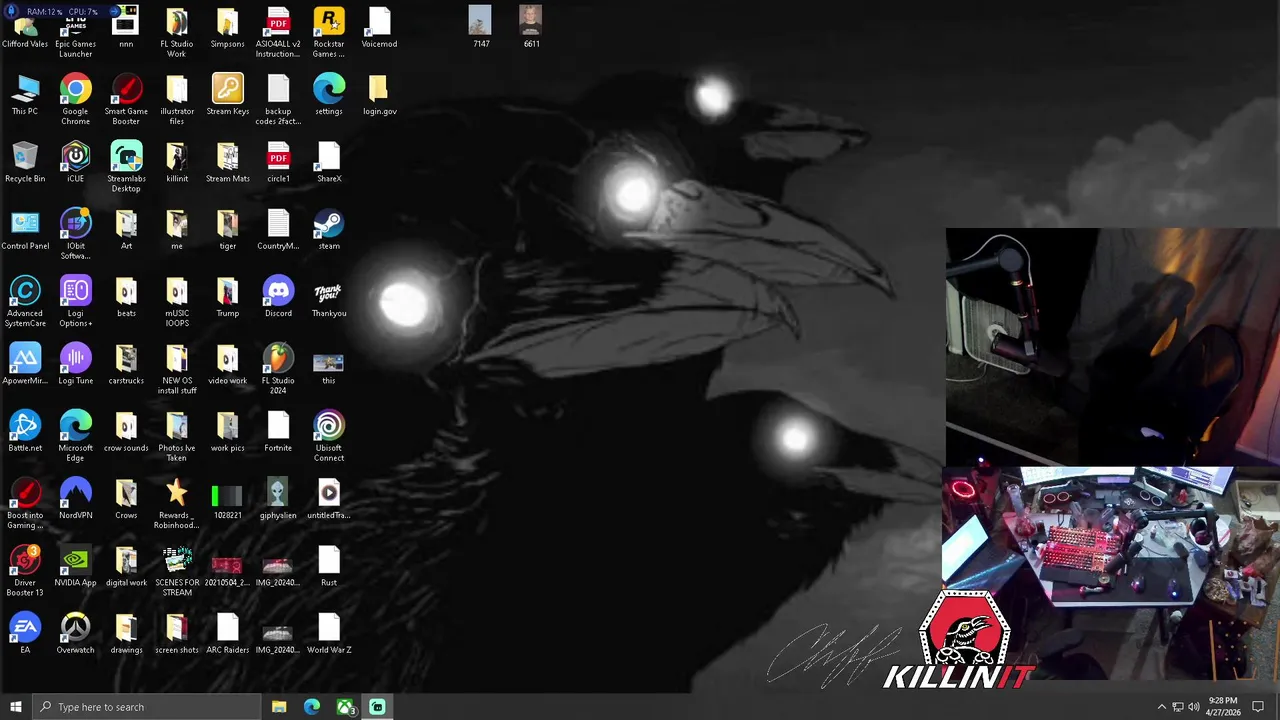Viewport: 1280px width, 720px height.
Task: Select the Stream Keys icon
Action: [227, 95]
